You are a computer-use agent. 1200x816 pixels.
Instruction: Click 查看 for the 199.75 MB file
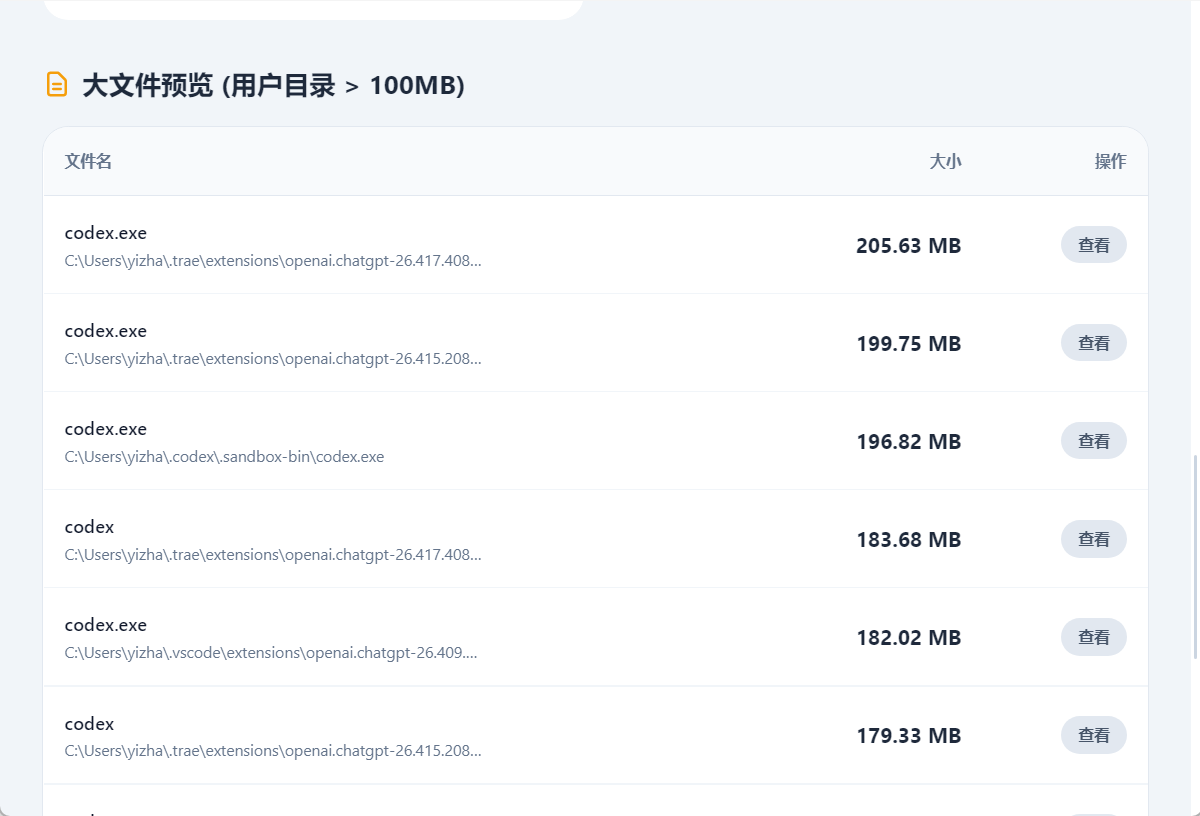pyautogui.click(x=1093, y=343)
